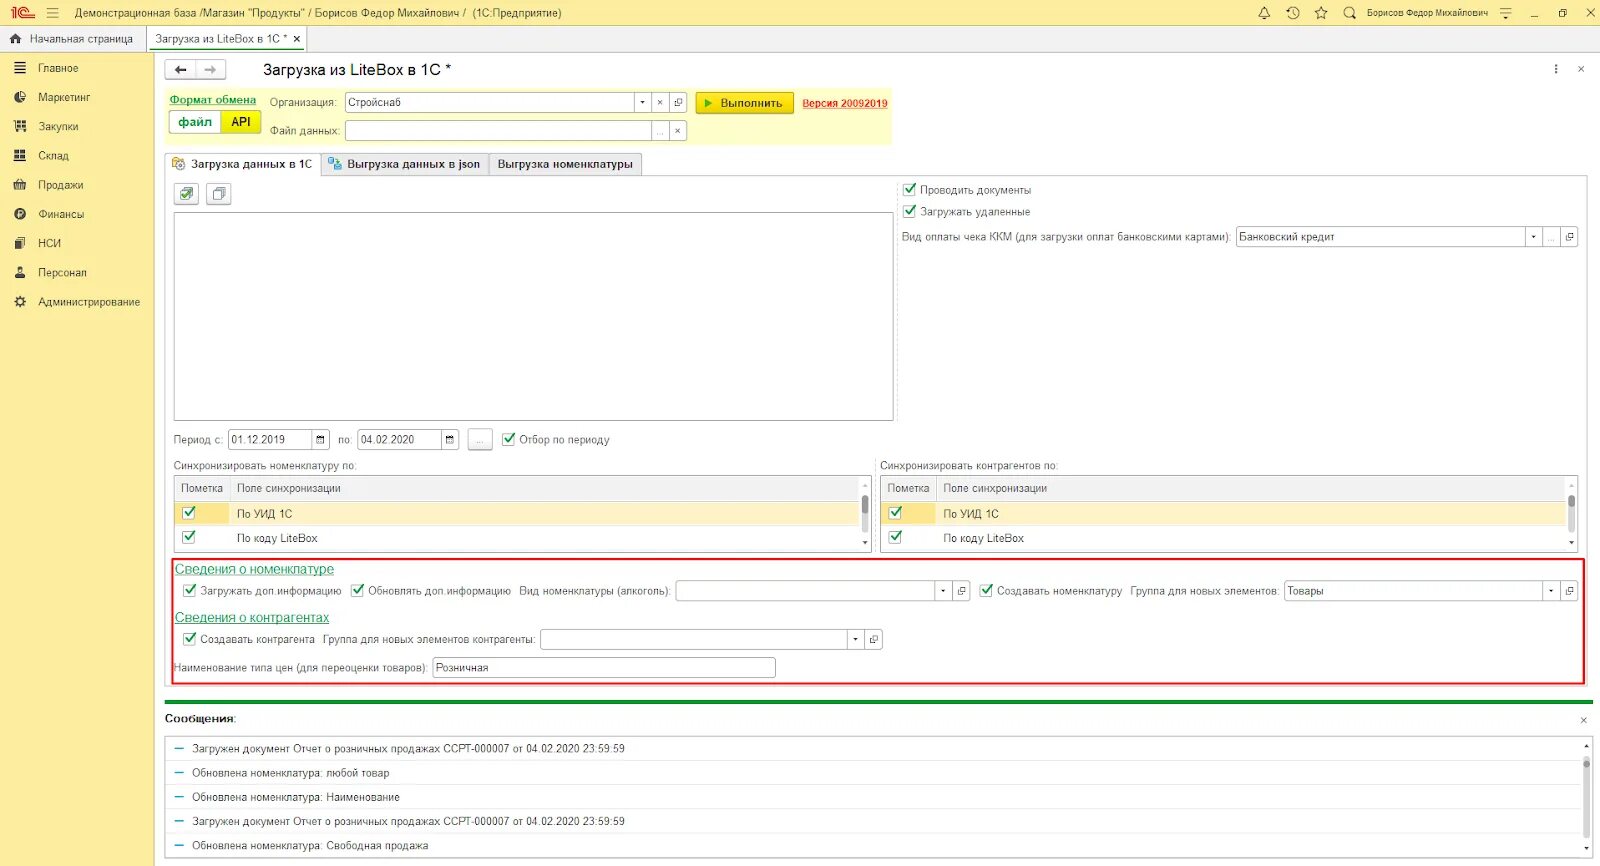Image resolution: width=1600 pixels, height=866 pixels.
Task: Toggle Обновлять доп.информацию checkbox
Action: click(x=357, y=590)
